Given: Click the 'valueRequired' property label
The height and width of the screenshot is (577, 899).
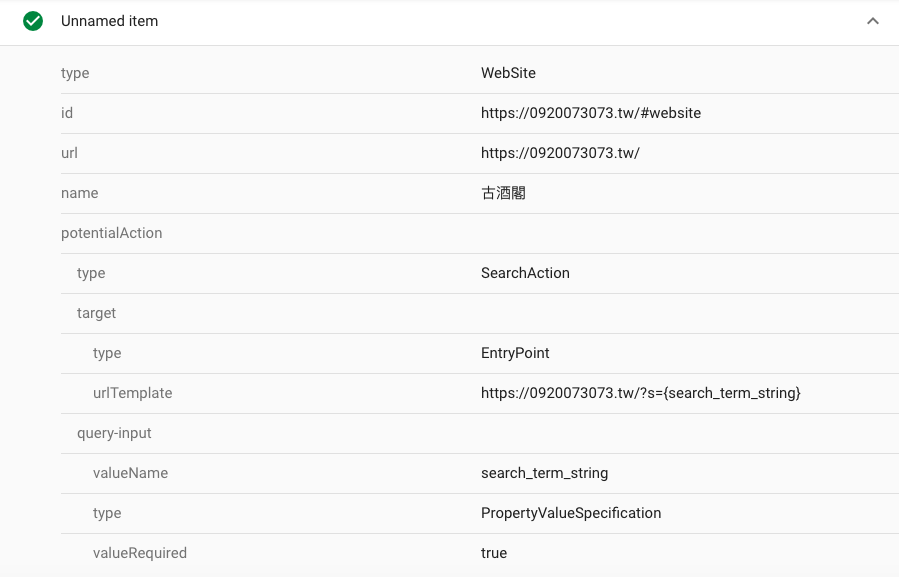Looking at the screenshot, I should (140, 553).
